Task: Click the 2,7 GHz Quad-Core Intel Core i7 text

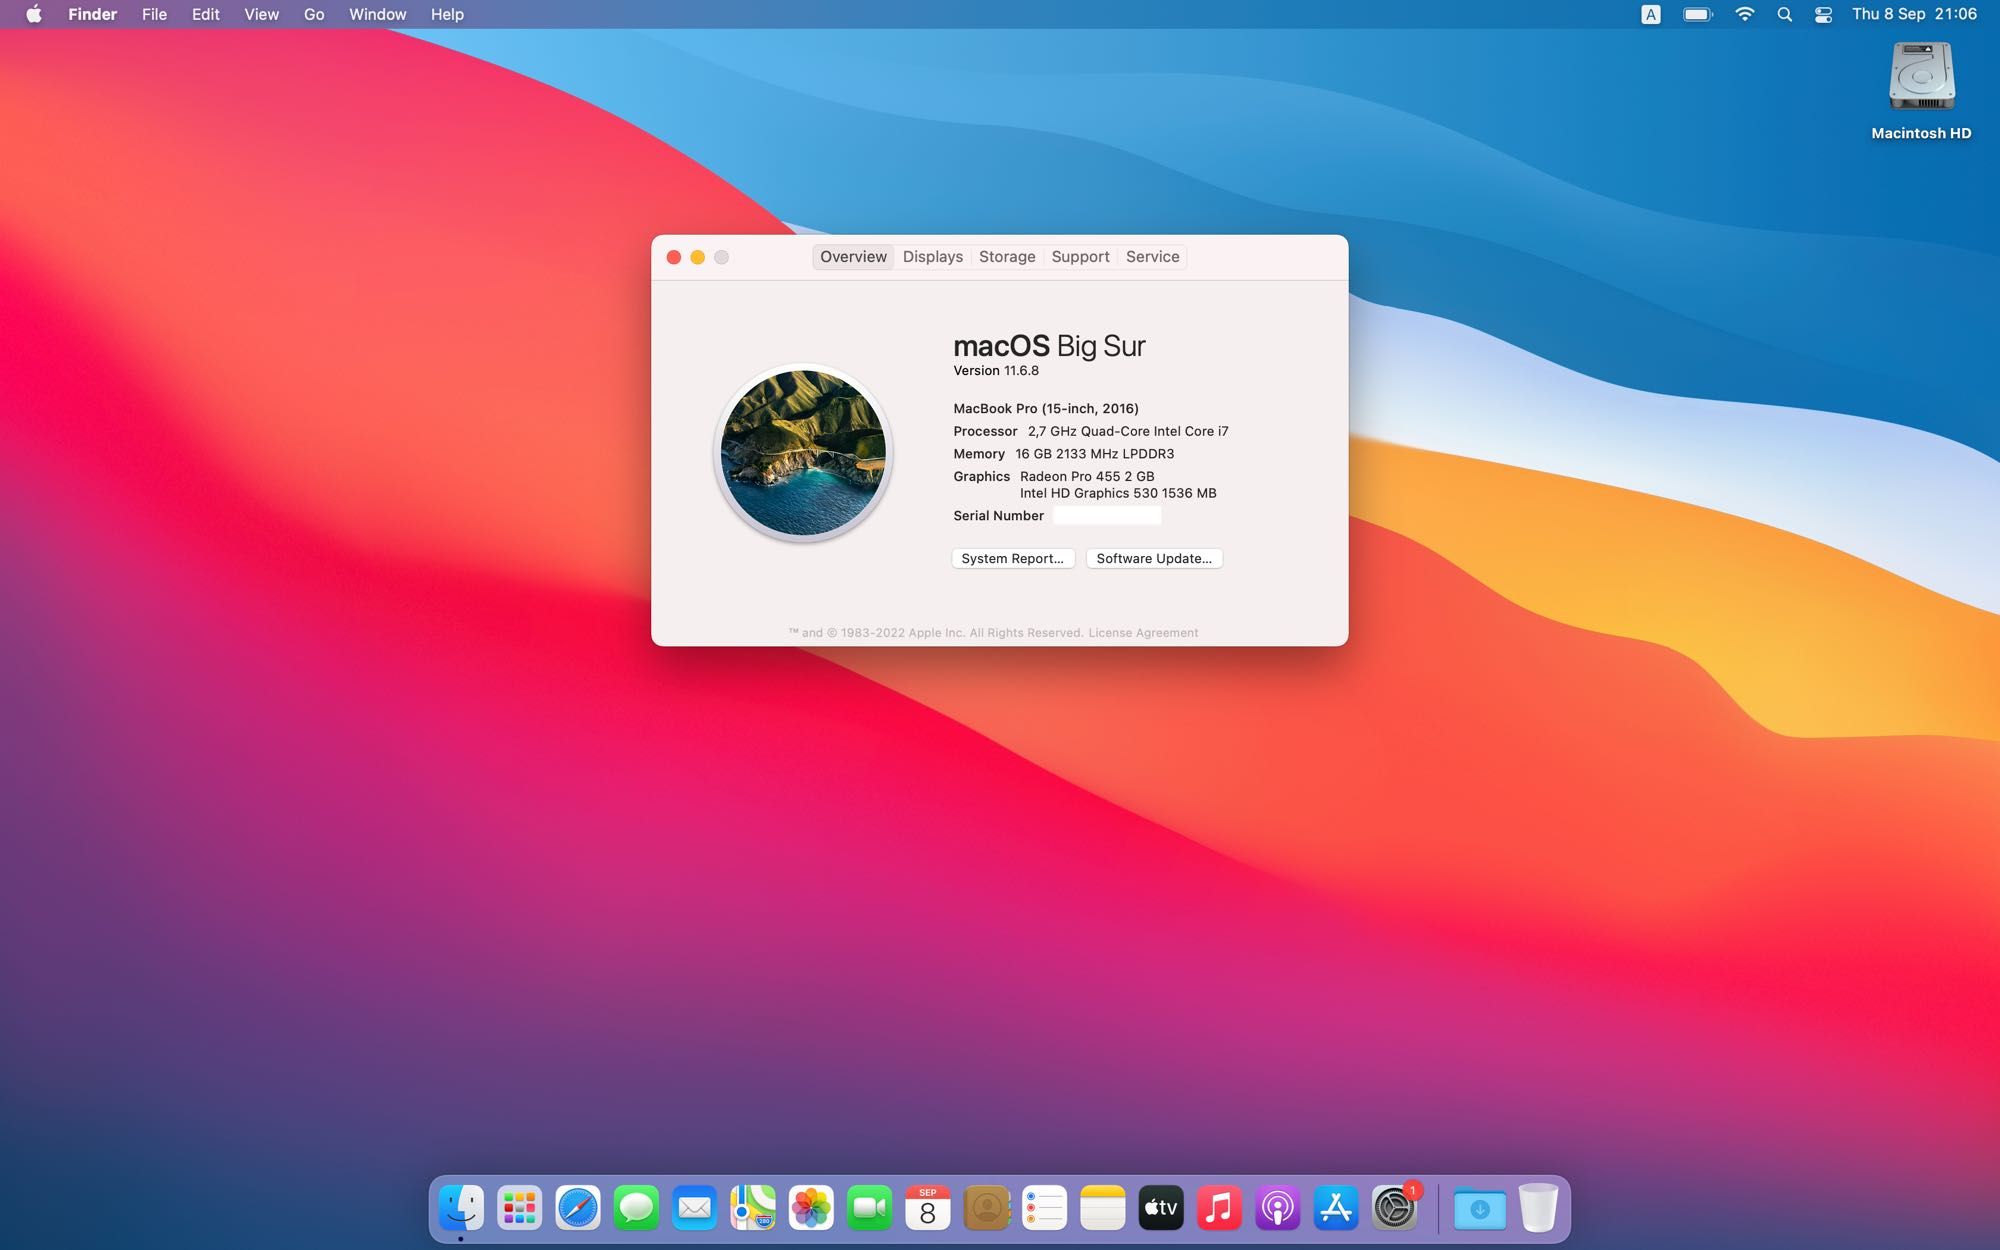Action: pyautogui.click(x=1128, y=431)
